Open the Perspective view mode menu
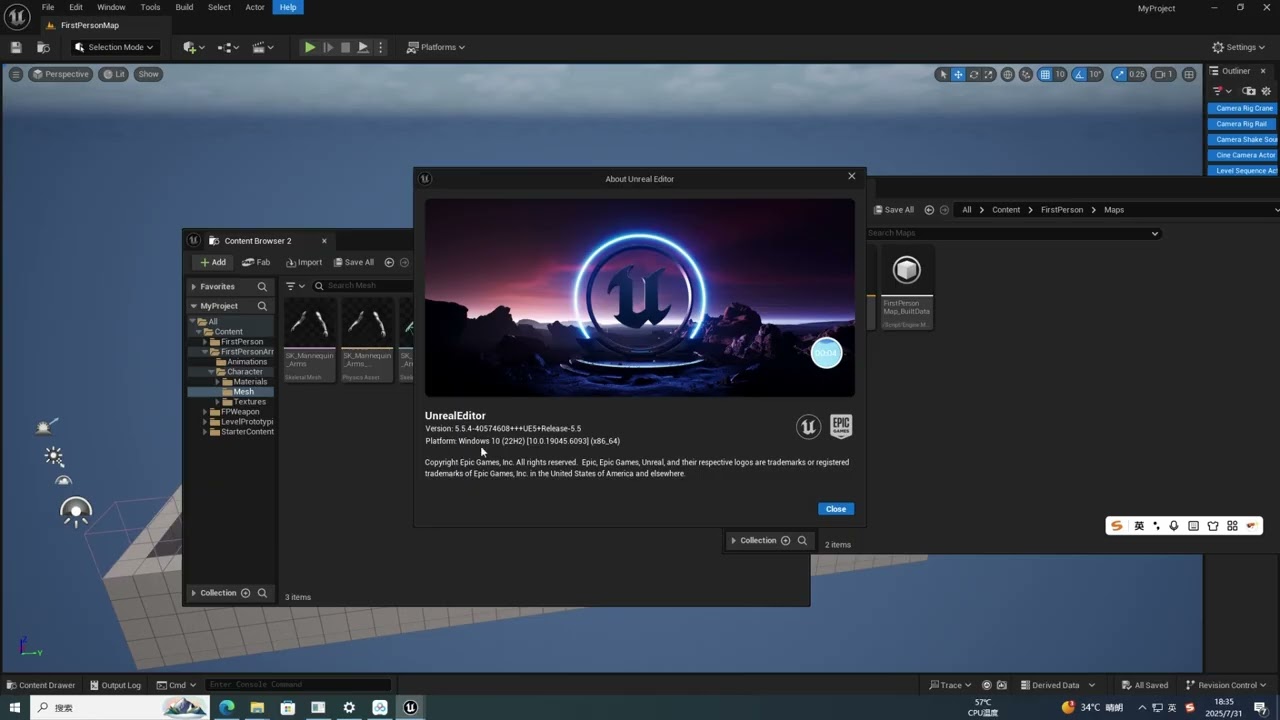 [61, 74]
